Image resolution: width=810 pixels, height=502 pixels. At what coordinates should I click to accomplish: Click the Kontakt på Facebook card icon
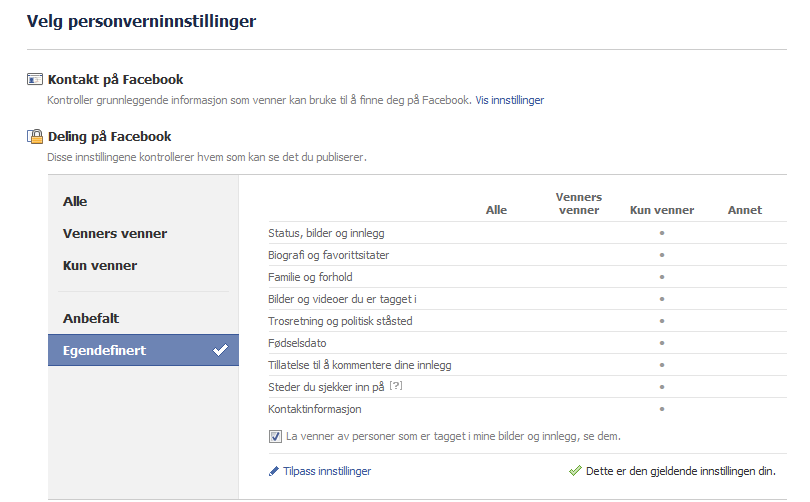35,79
